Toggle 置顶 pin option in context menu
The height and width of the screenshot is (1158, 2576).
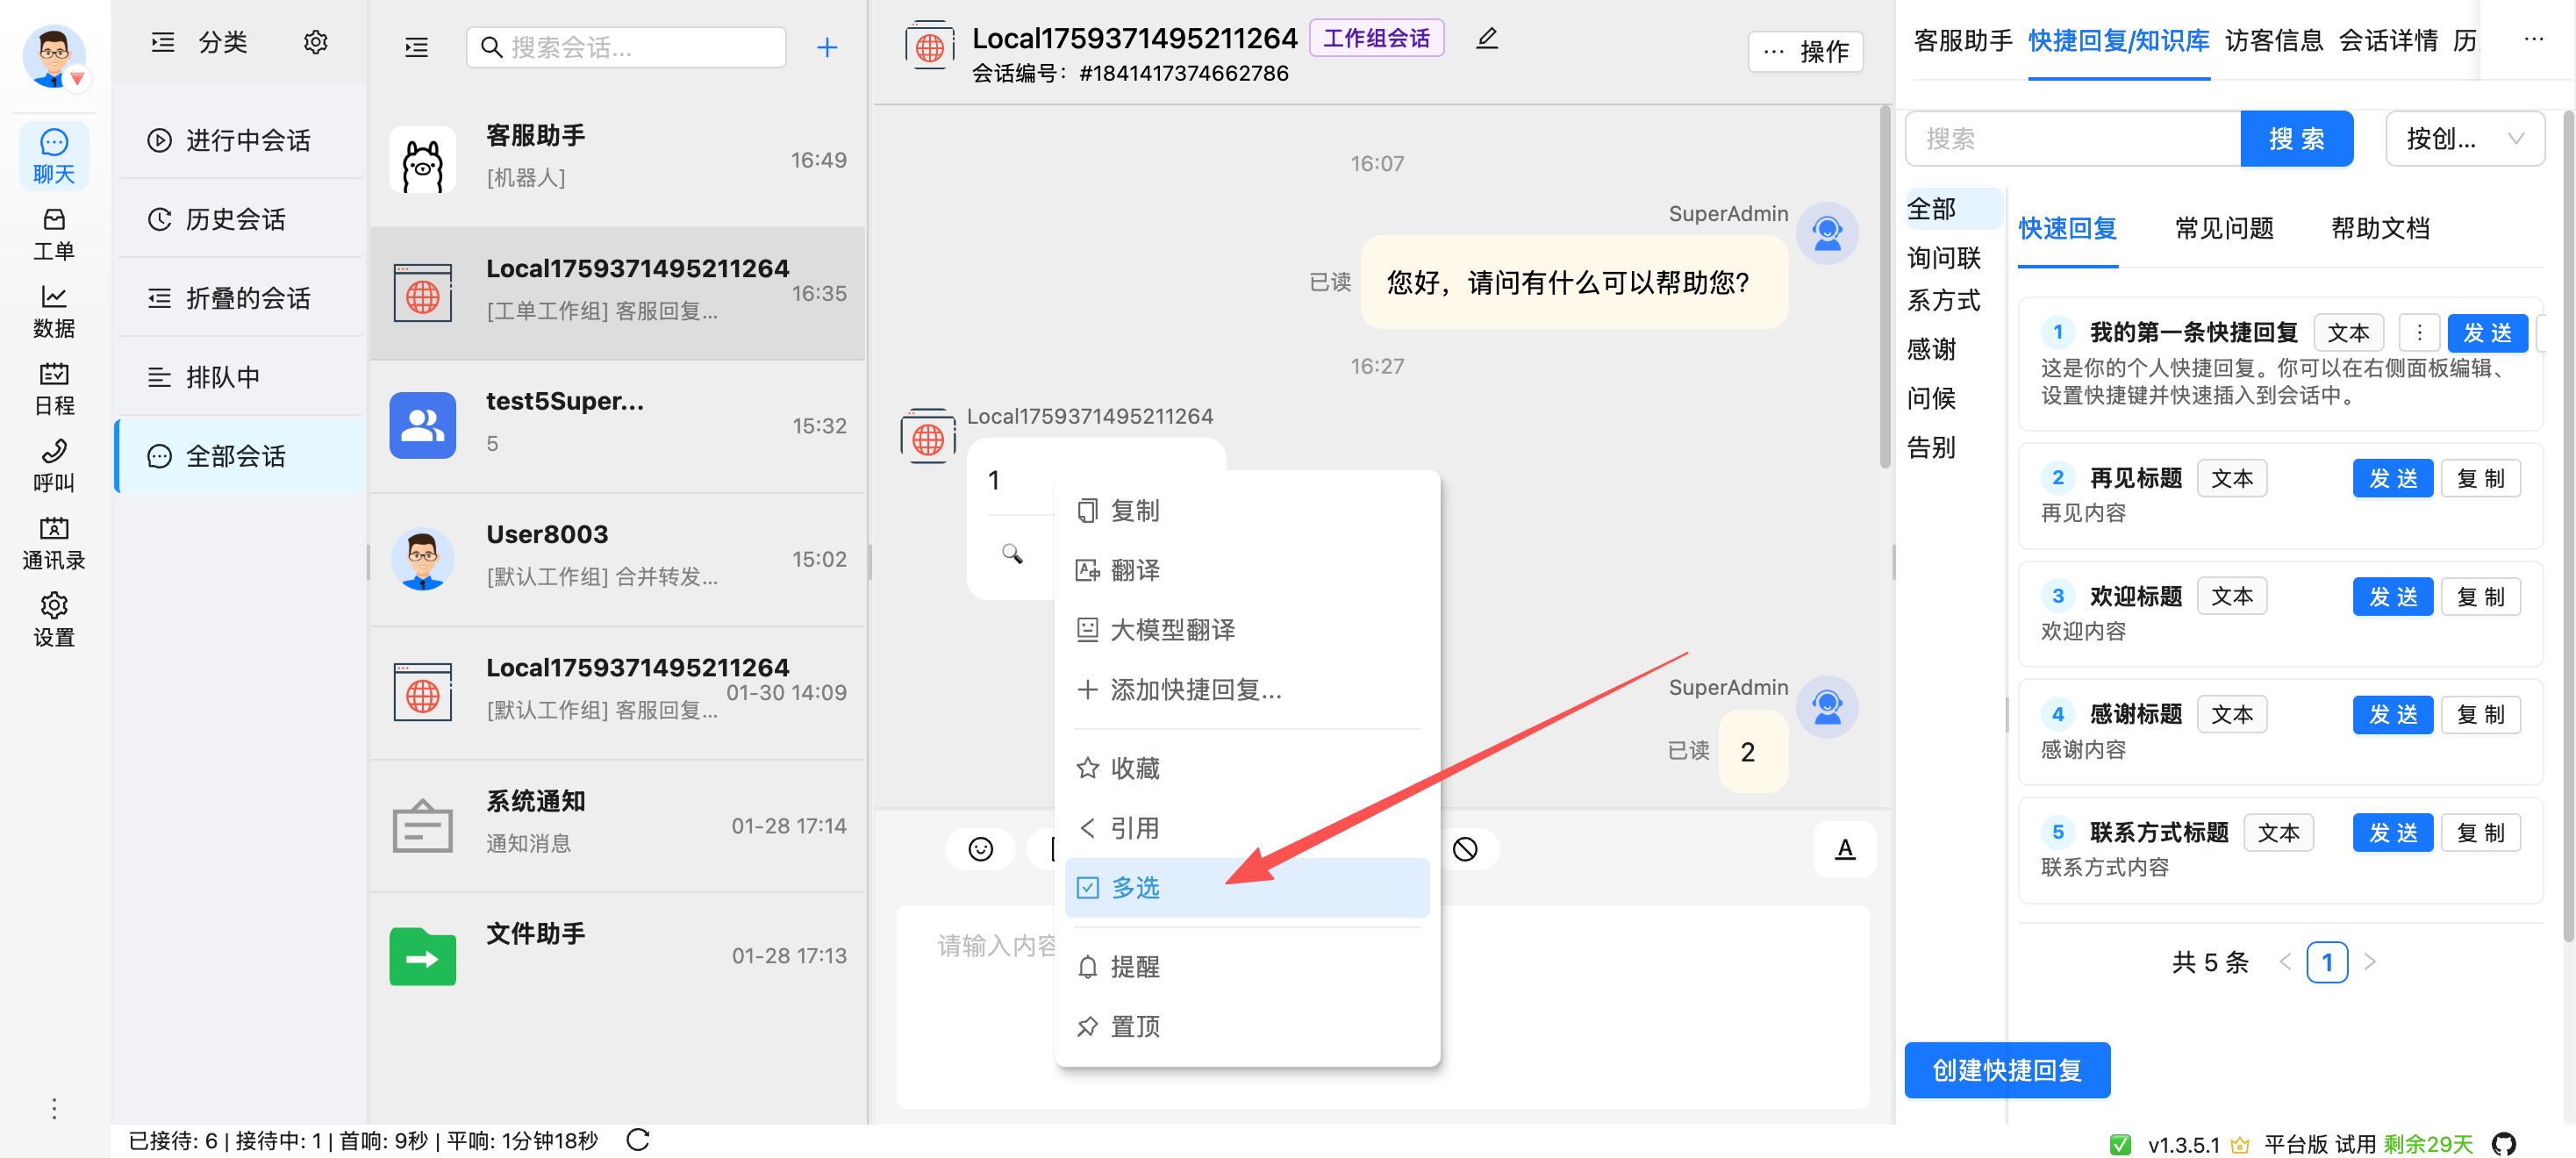pyautogui.click(x=1134, y=1026)
